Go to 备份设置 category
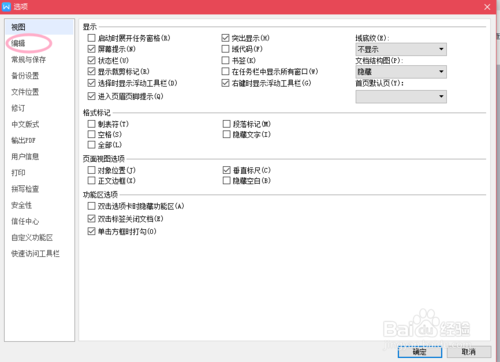 click(25, 76)
